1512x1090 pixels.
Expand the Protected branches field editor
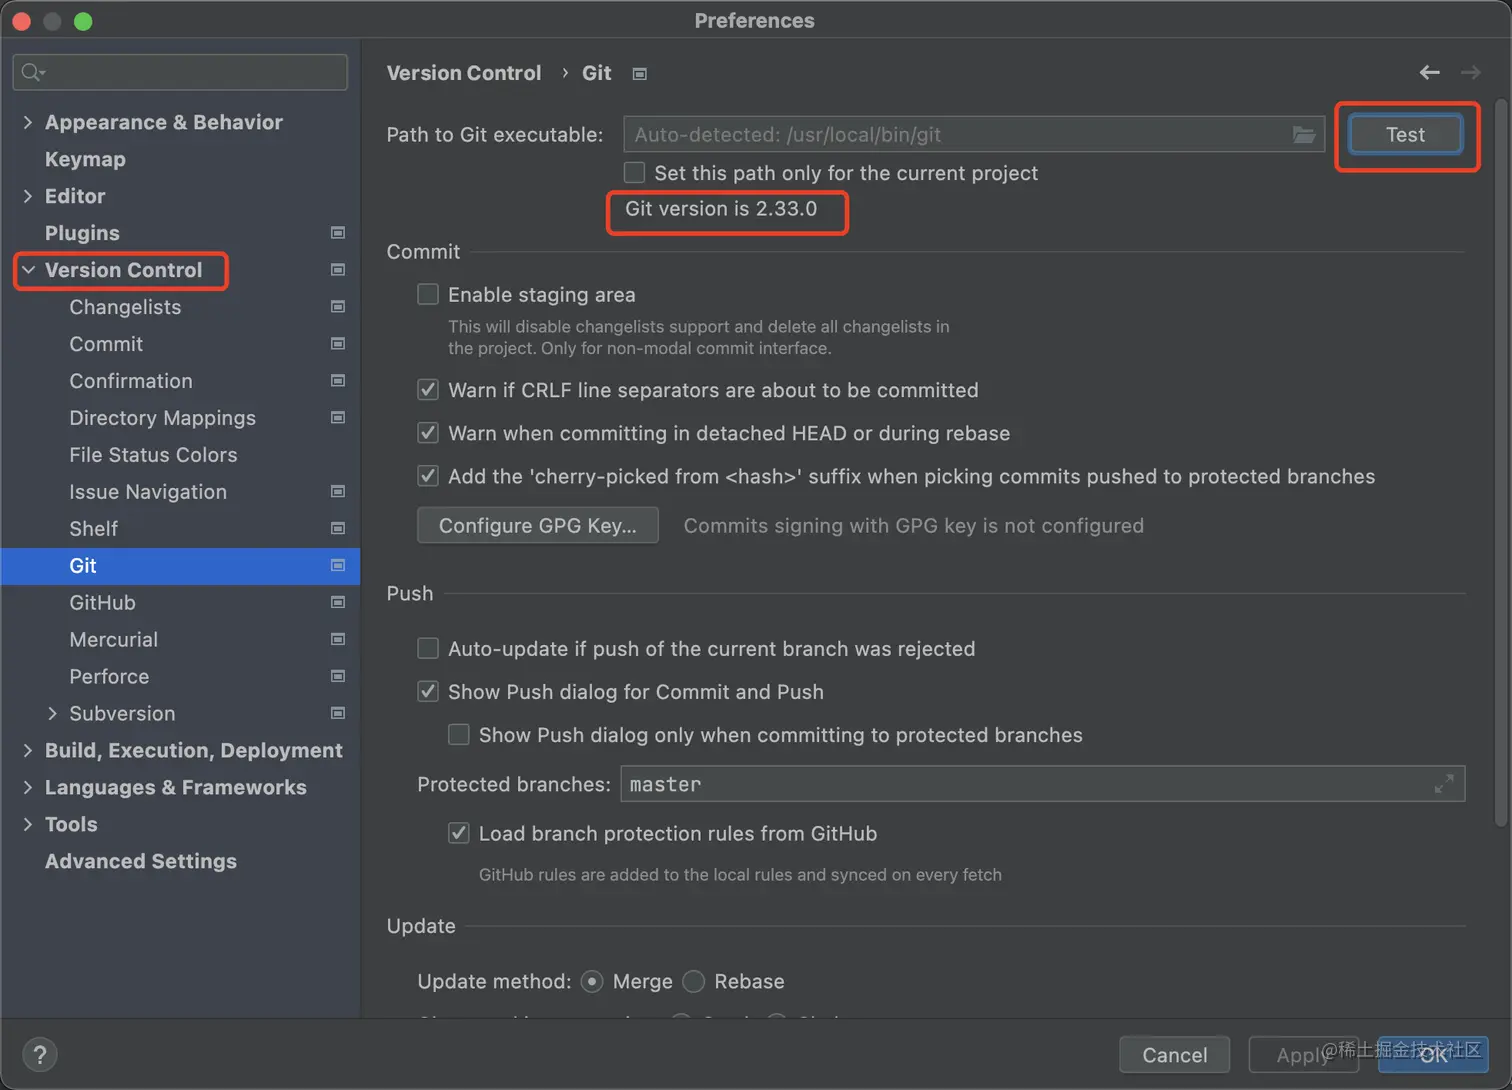(1444, 784)
